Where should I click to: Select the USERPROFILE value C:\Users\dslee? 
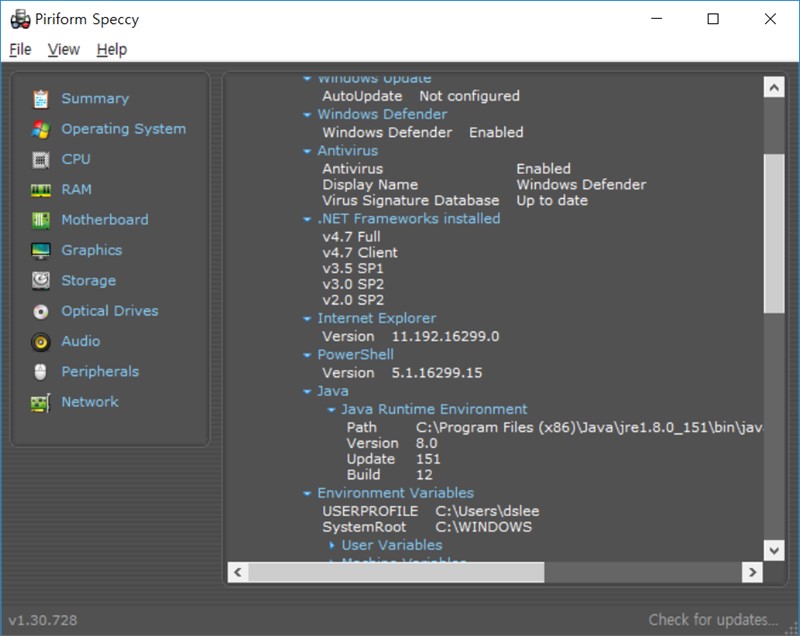tap(487, 511)
